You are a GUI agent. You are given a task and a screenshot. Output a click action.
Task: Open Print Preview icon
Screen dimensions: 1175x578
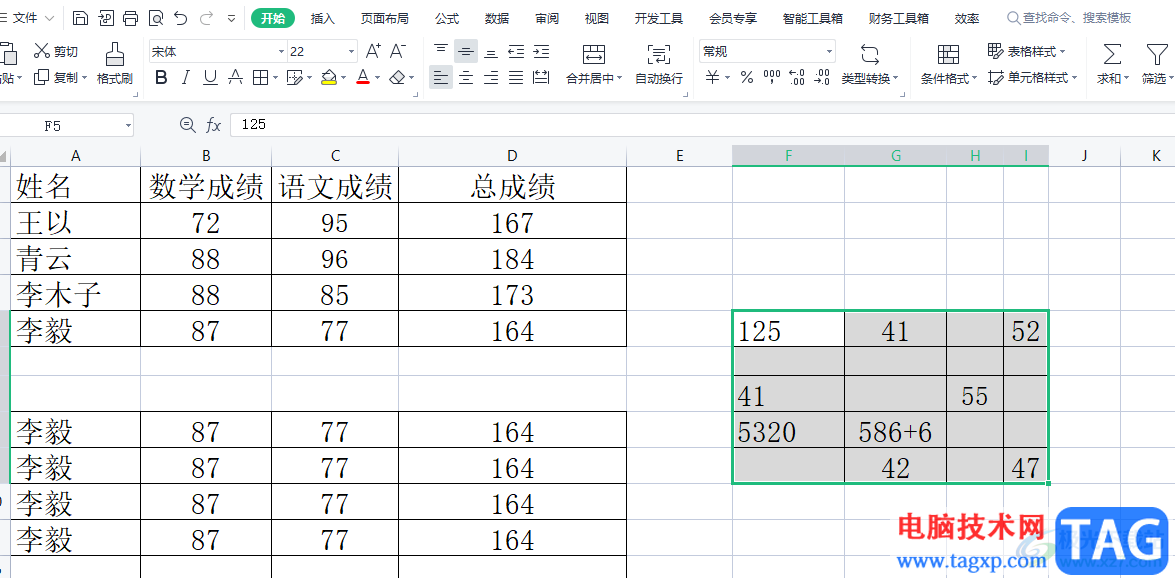[156, 18]
